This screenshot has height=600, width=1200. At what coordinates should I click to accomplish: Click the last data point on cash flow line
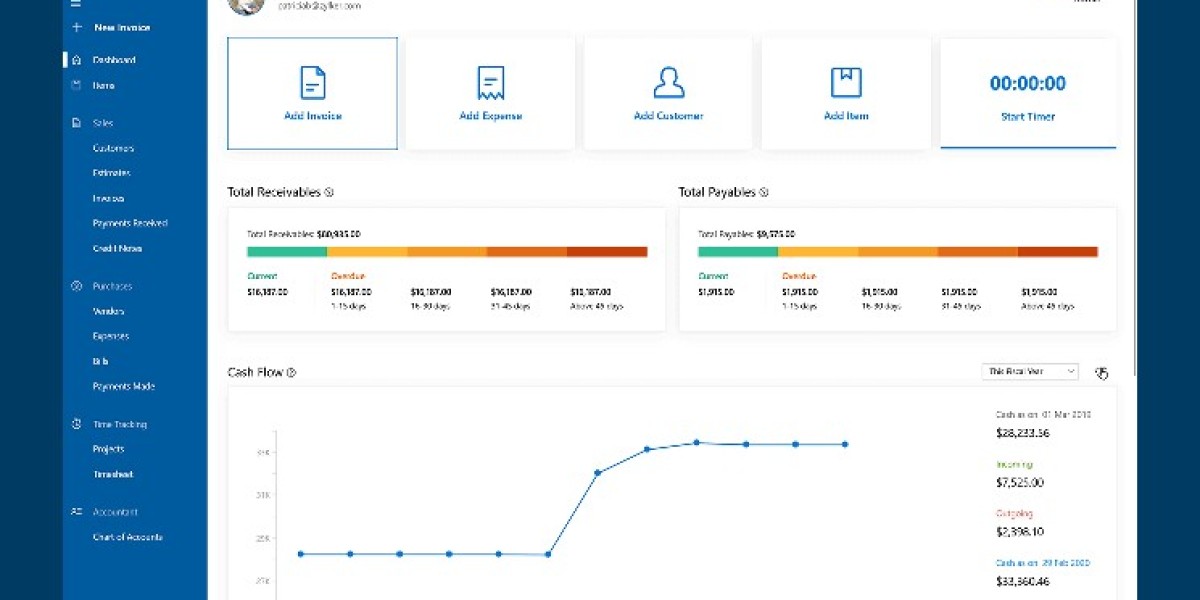point(845,444)
